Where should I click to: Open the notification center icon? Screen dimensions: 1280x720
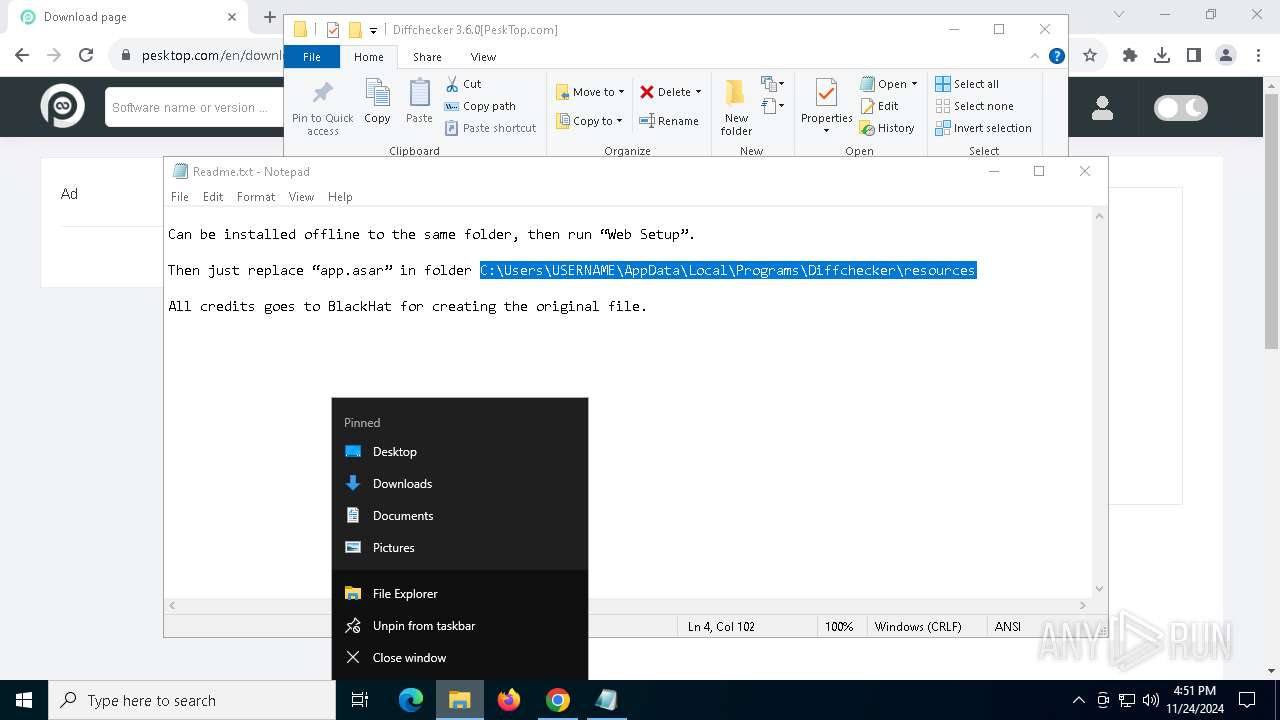point(1247,700)
